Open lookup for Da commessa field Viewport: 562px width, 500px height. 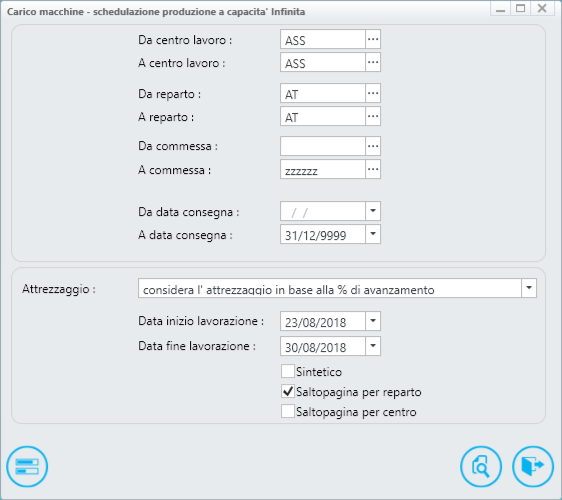[x=373, y=146]
